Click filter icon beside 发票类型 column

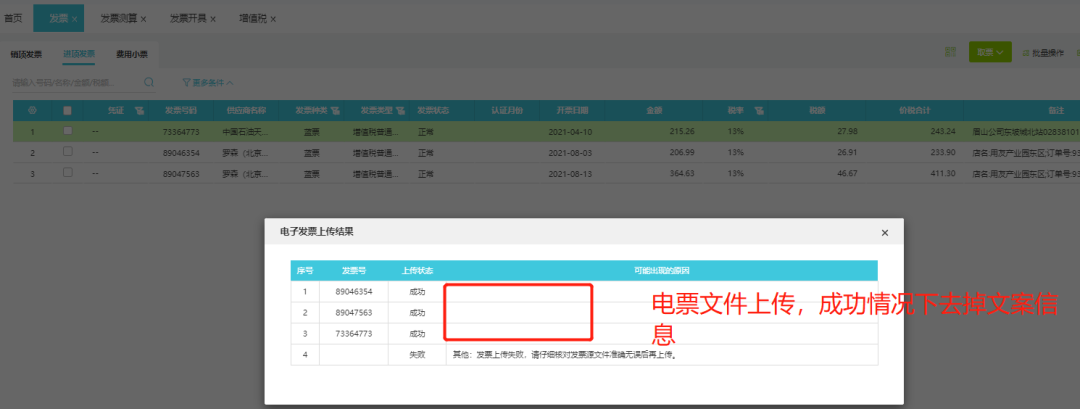[400, 110]
